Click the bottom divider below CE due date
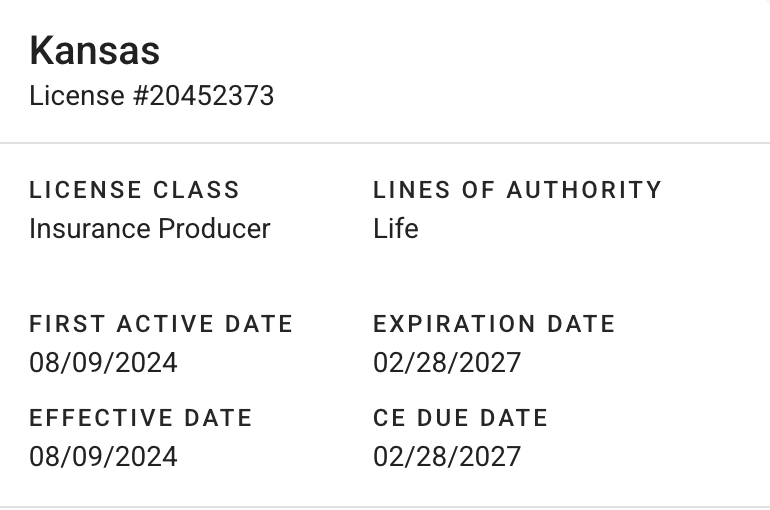This screenshot has width=770, height=510. [385, 507]
